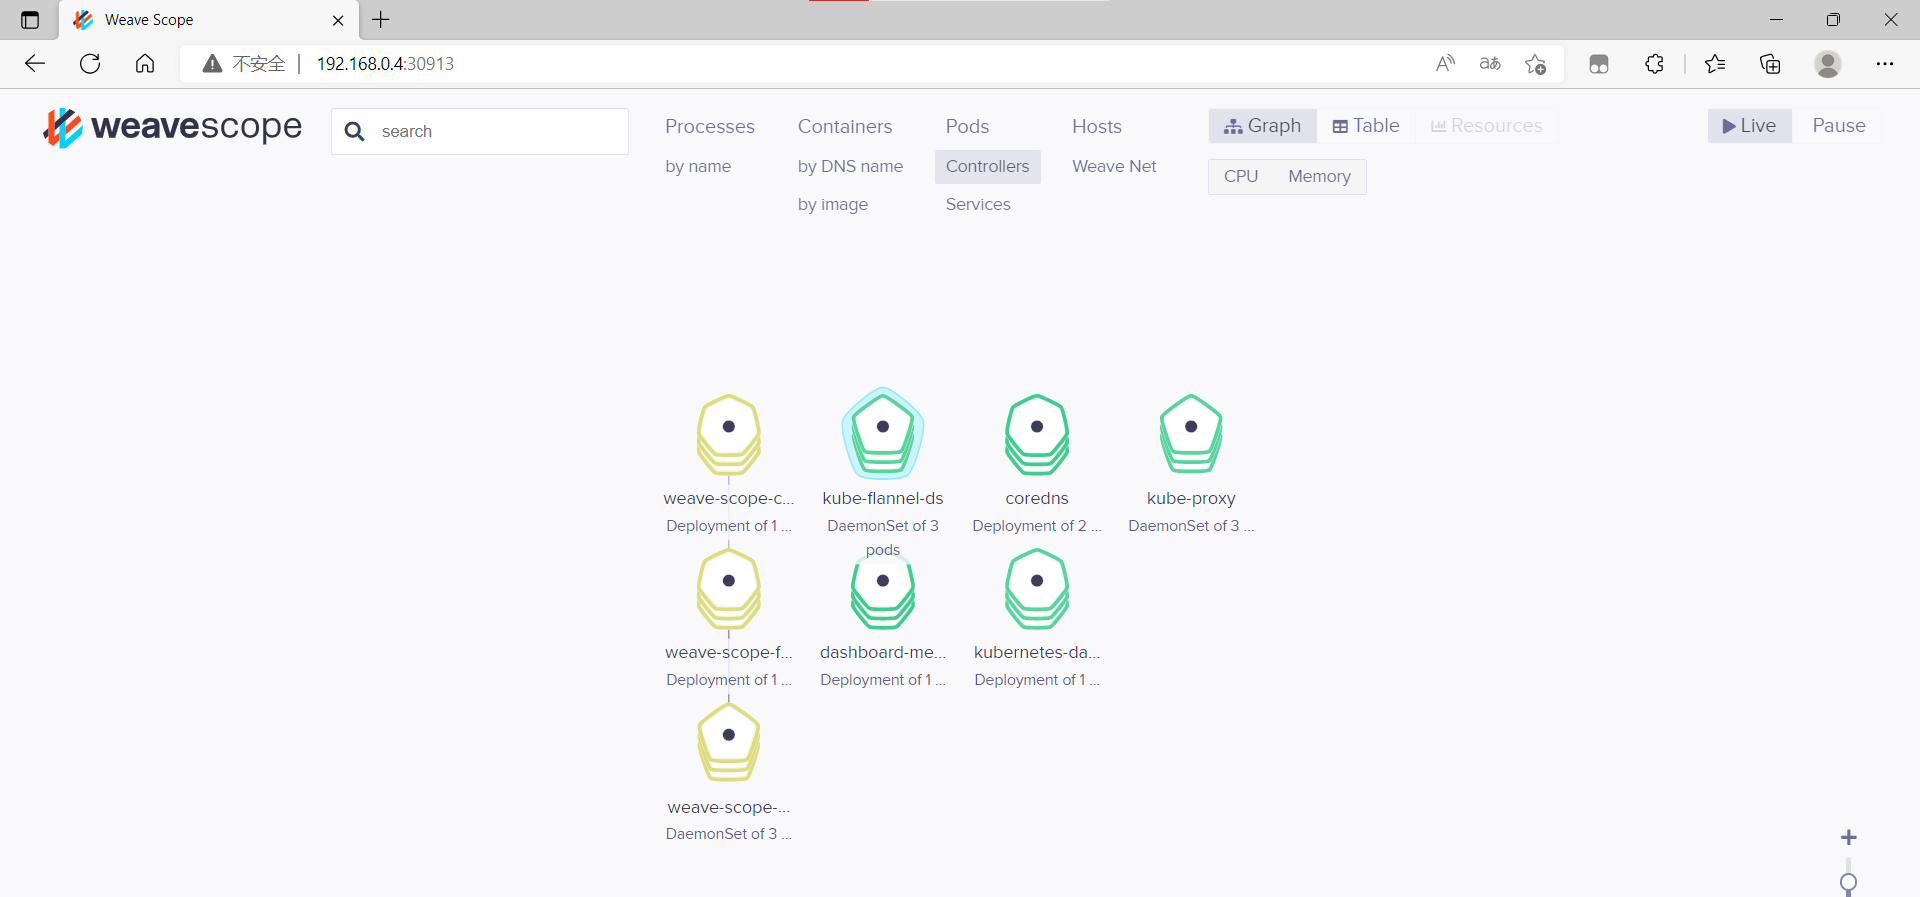Screen dimensions: 1920x897
Task: Click the search magnifier icon
Action: 355,131
